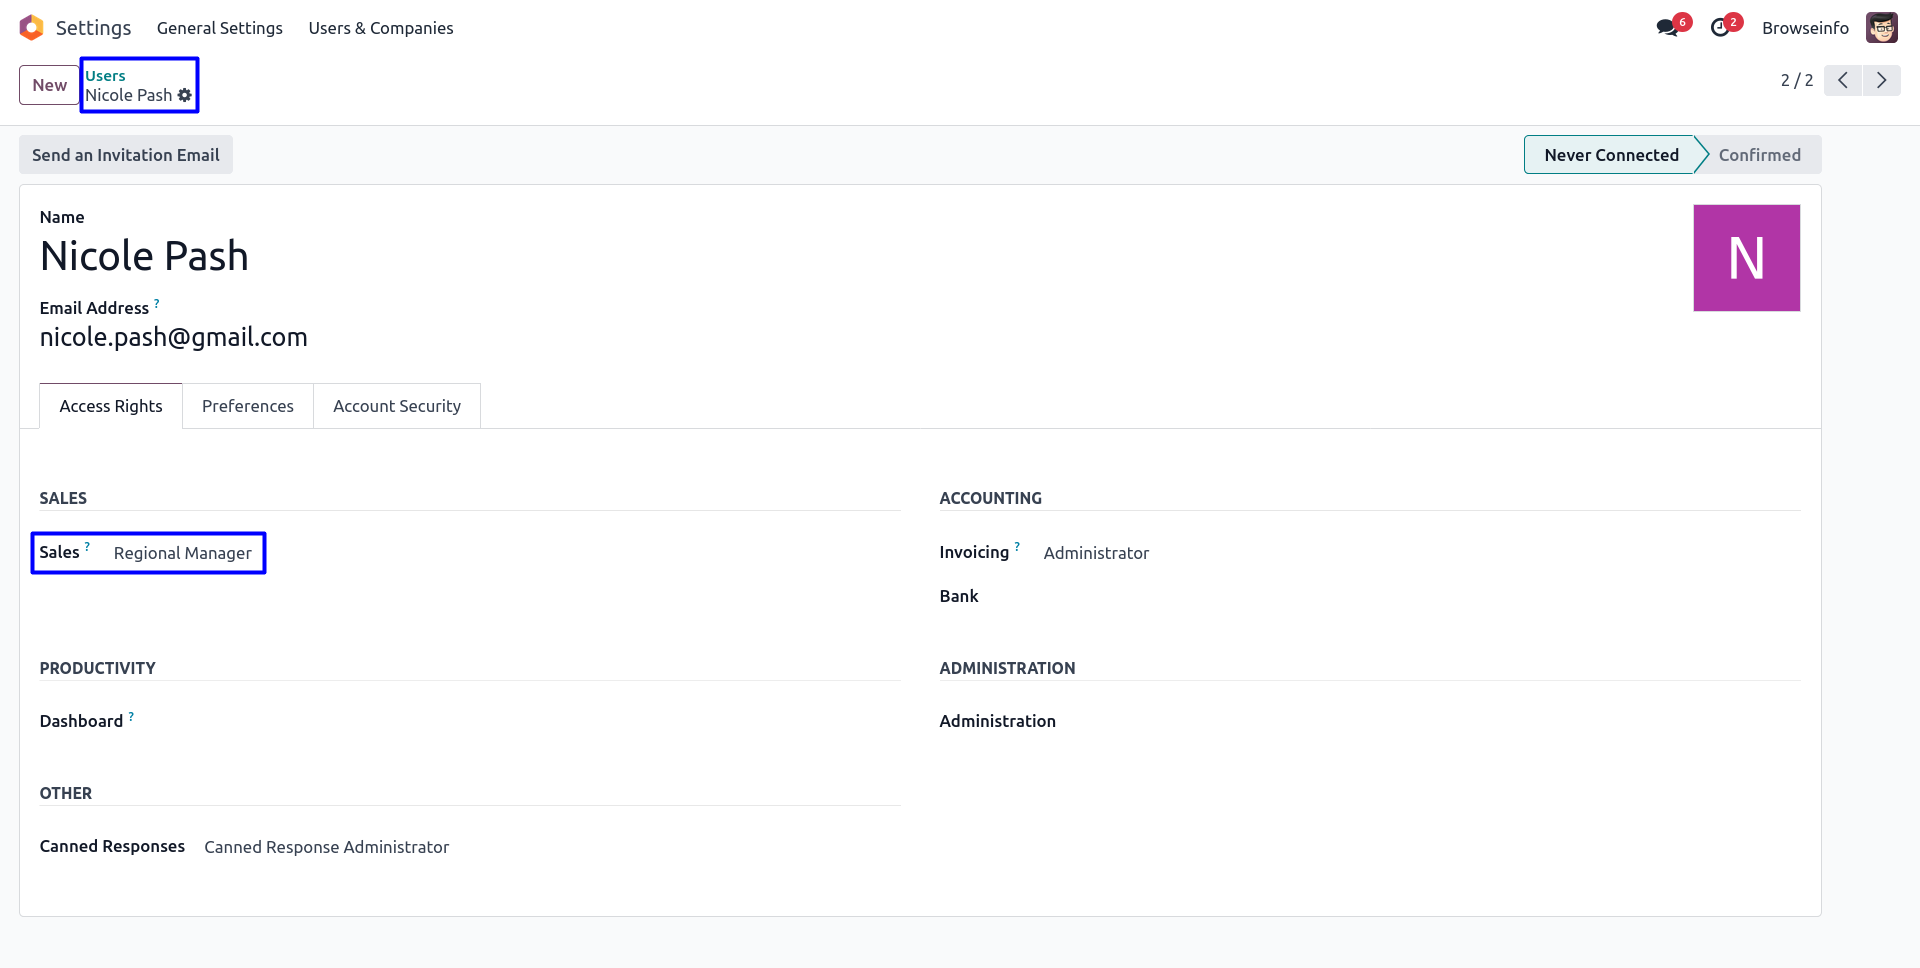Open the Sales role dropdown
The height and width of the screenshot is (968, 1920).
183,553
